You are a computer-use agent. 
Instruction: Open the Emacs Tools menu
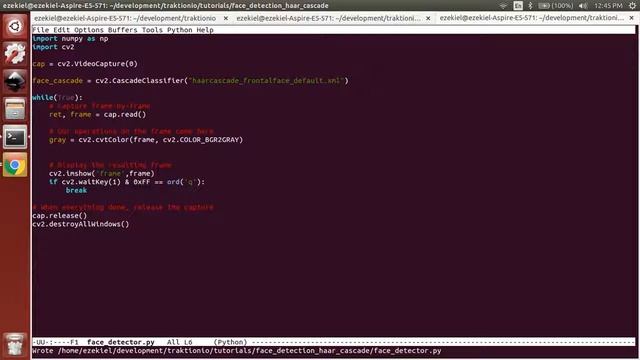152,30
